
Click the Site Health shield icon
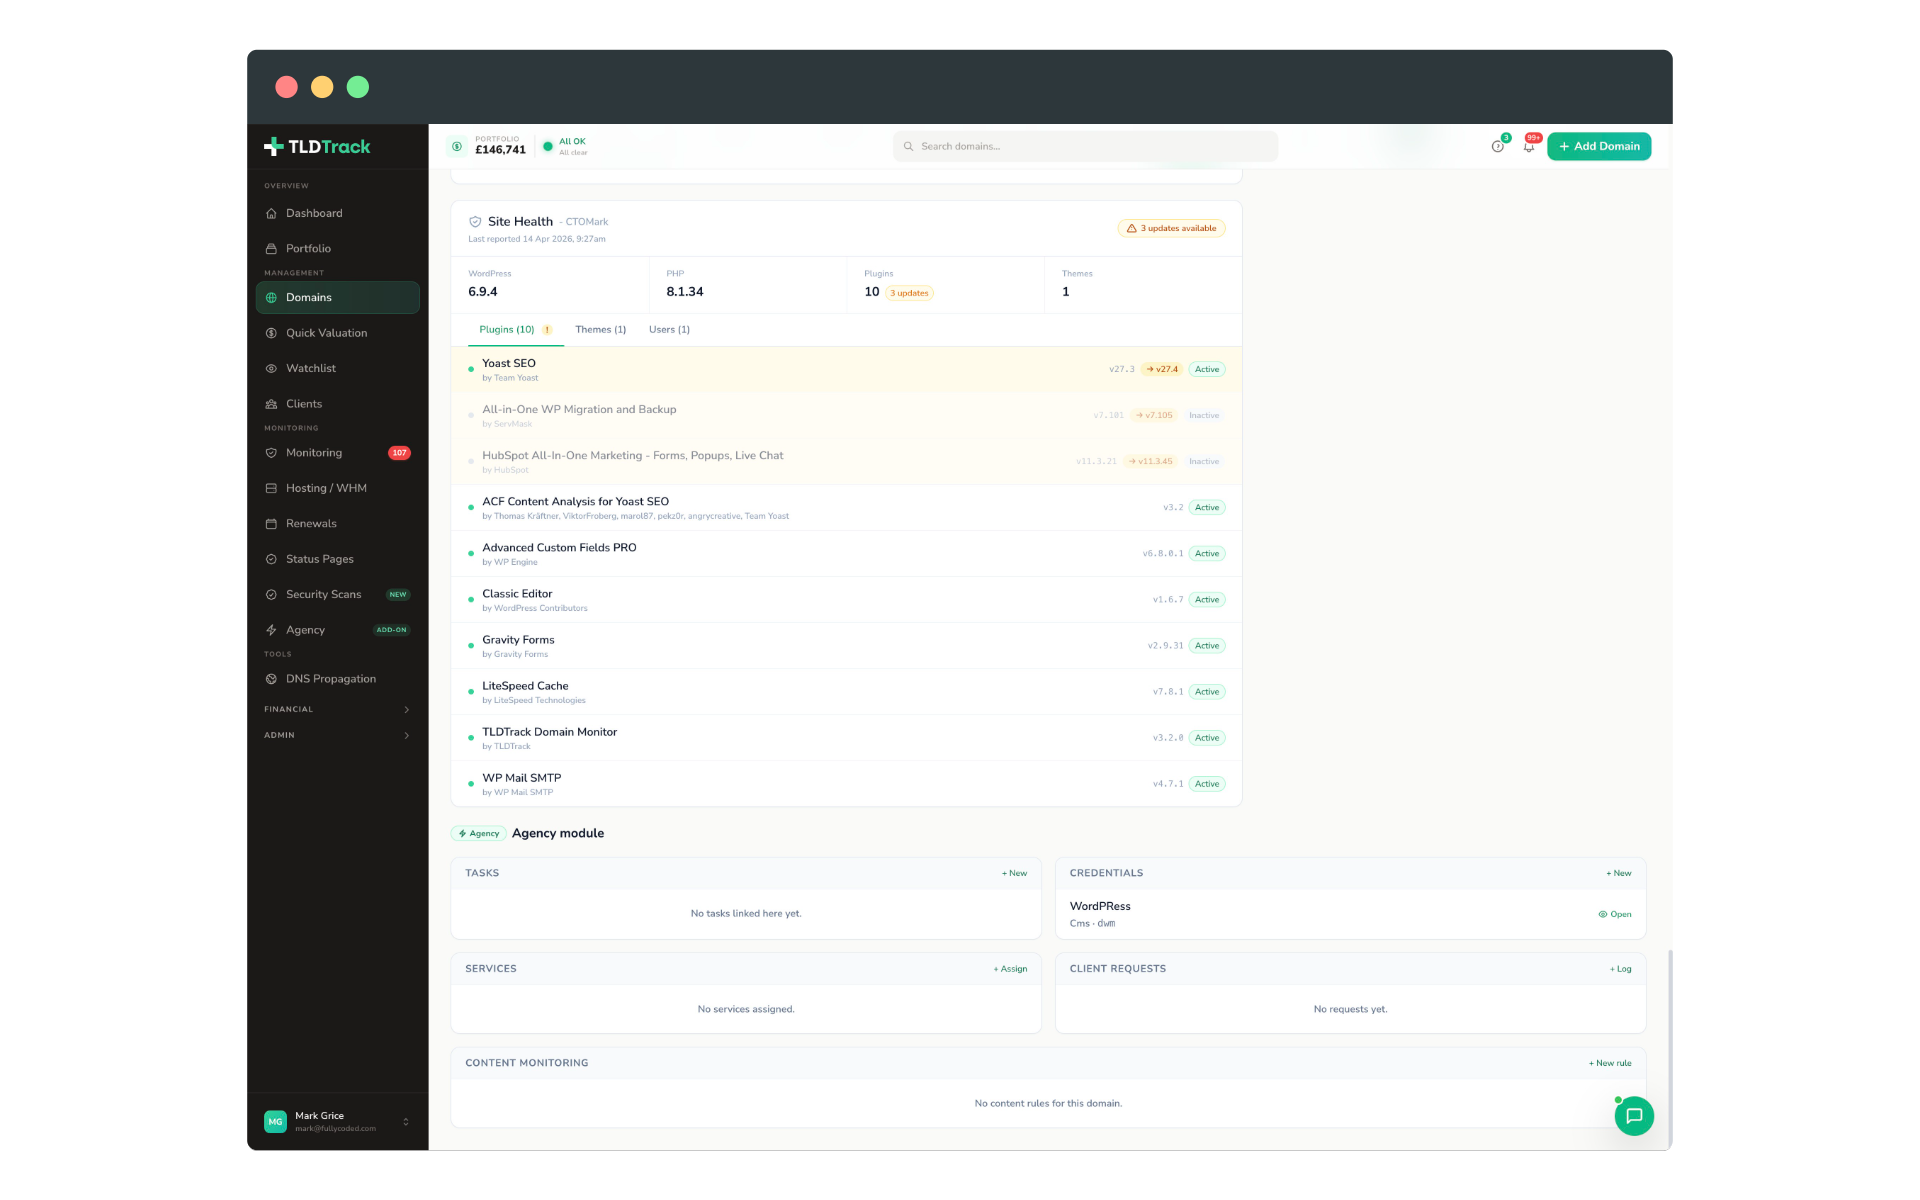point(475,222)
